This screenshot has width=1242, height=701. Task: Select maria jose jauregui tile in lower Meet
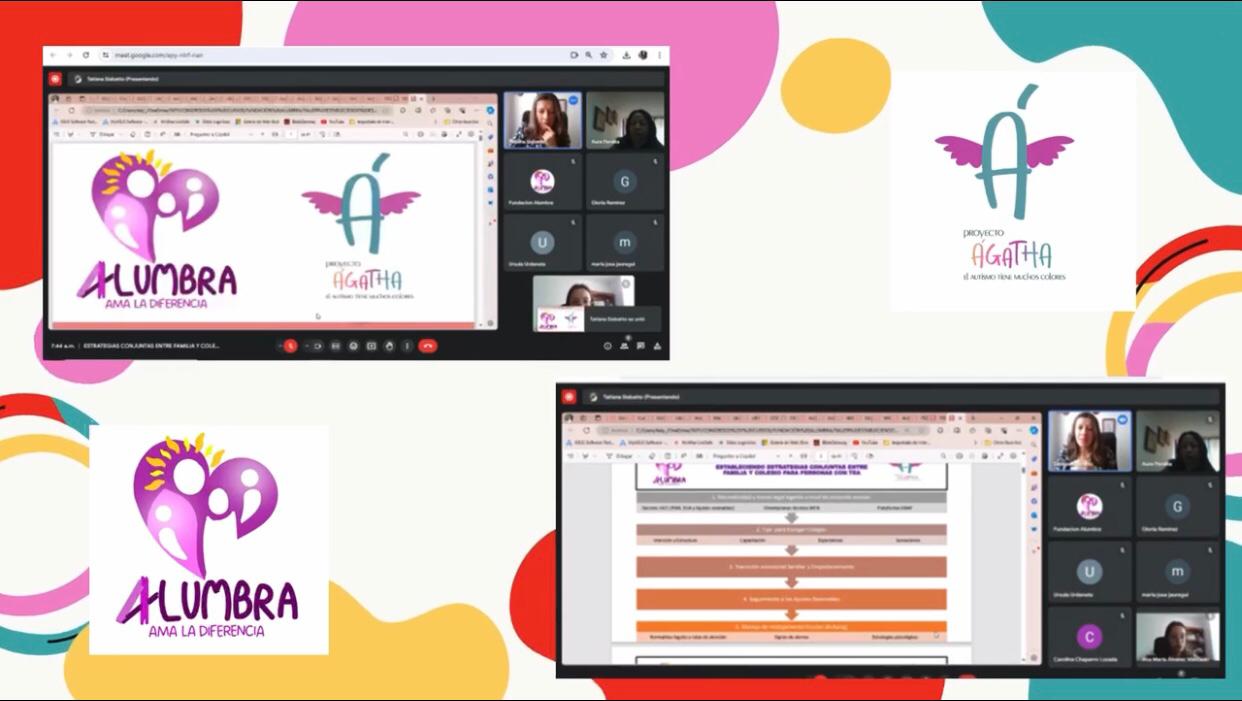tap(1177, 572)
